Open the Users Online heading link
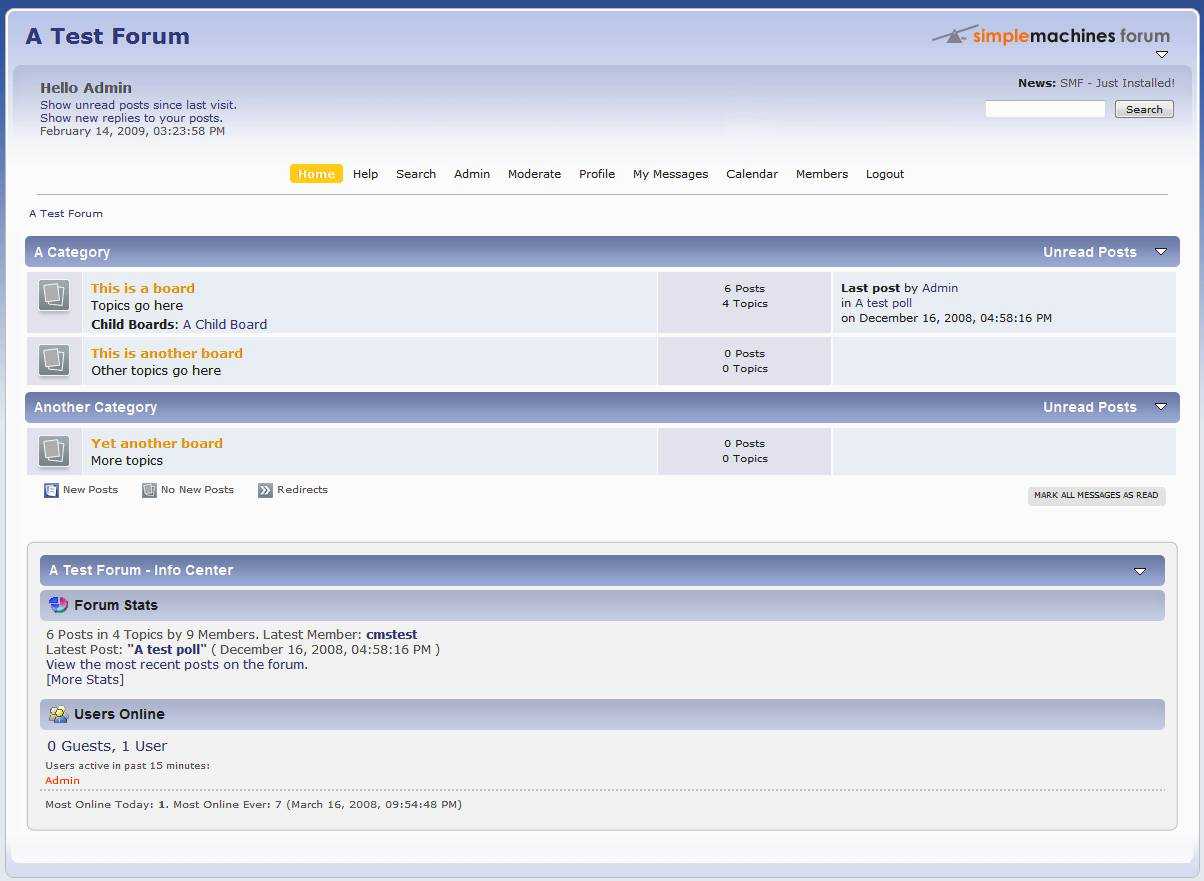The width and height of the screenshot is (1204, 881). 119,714
